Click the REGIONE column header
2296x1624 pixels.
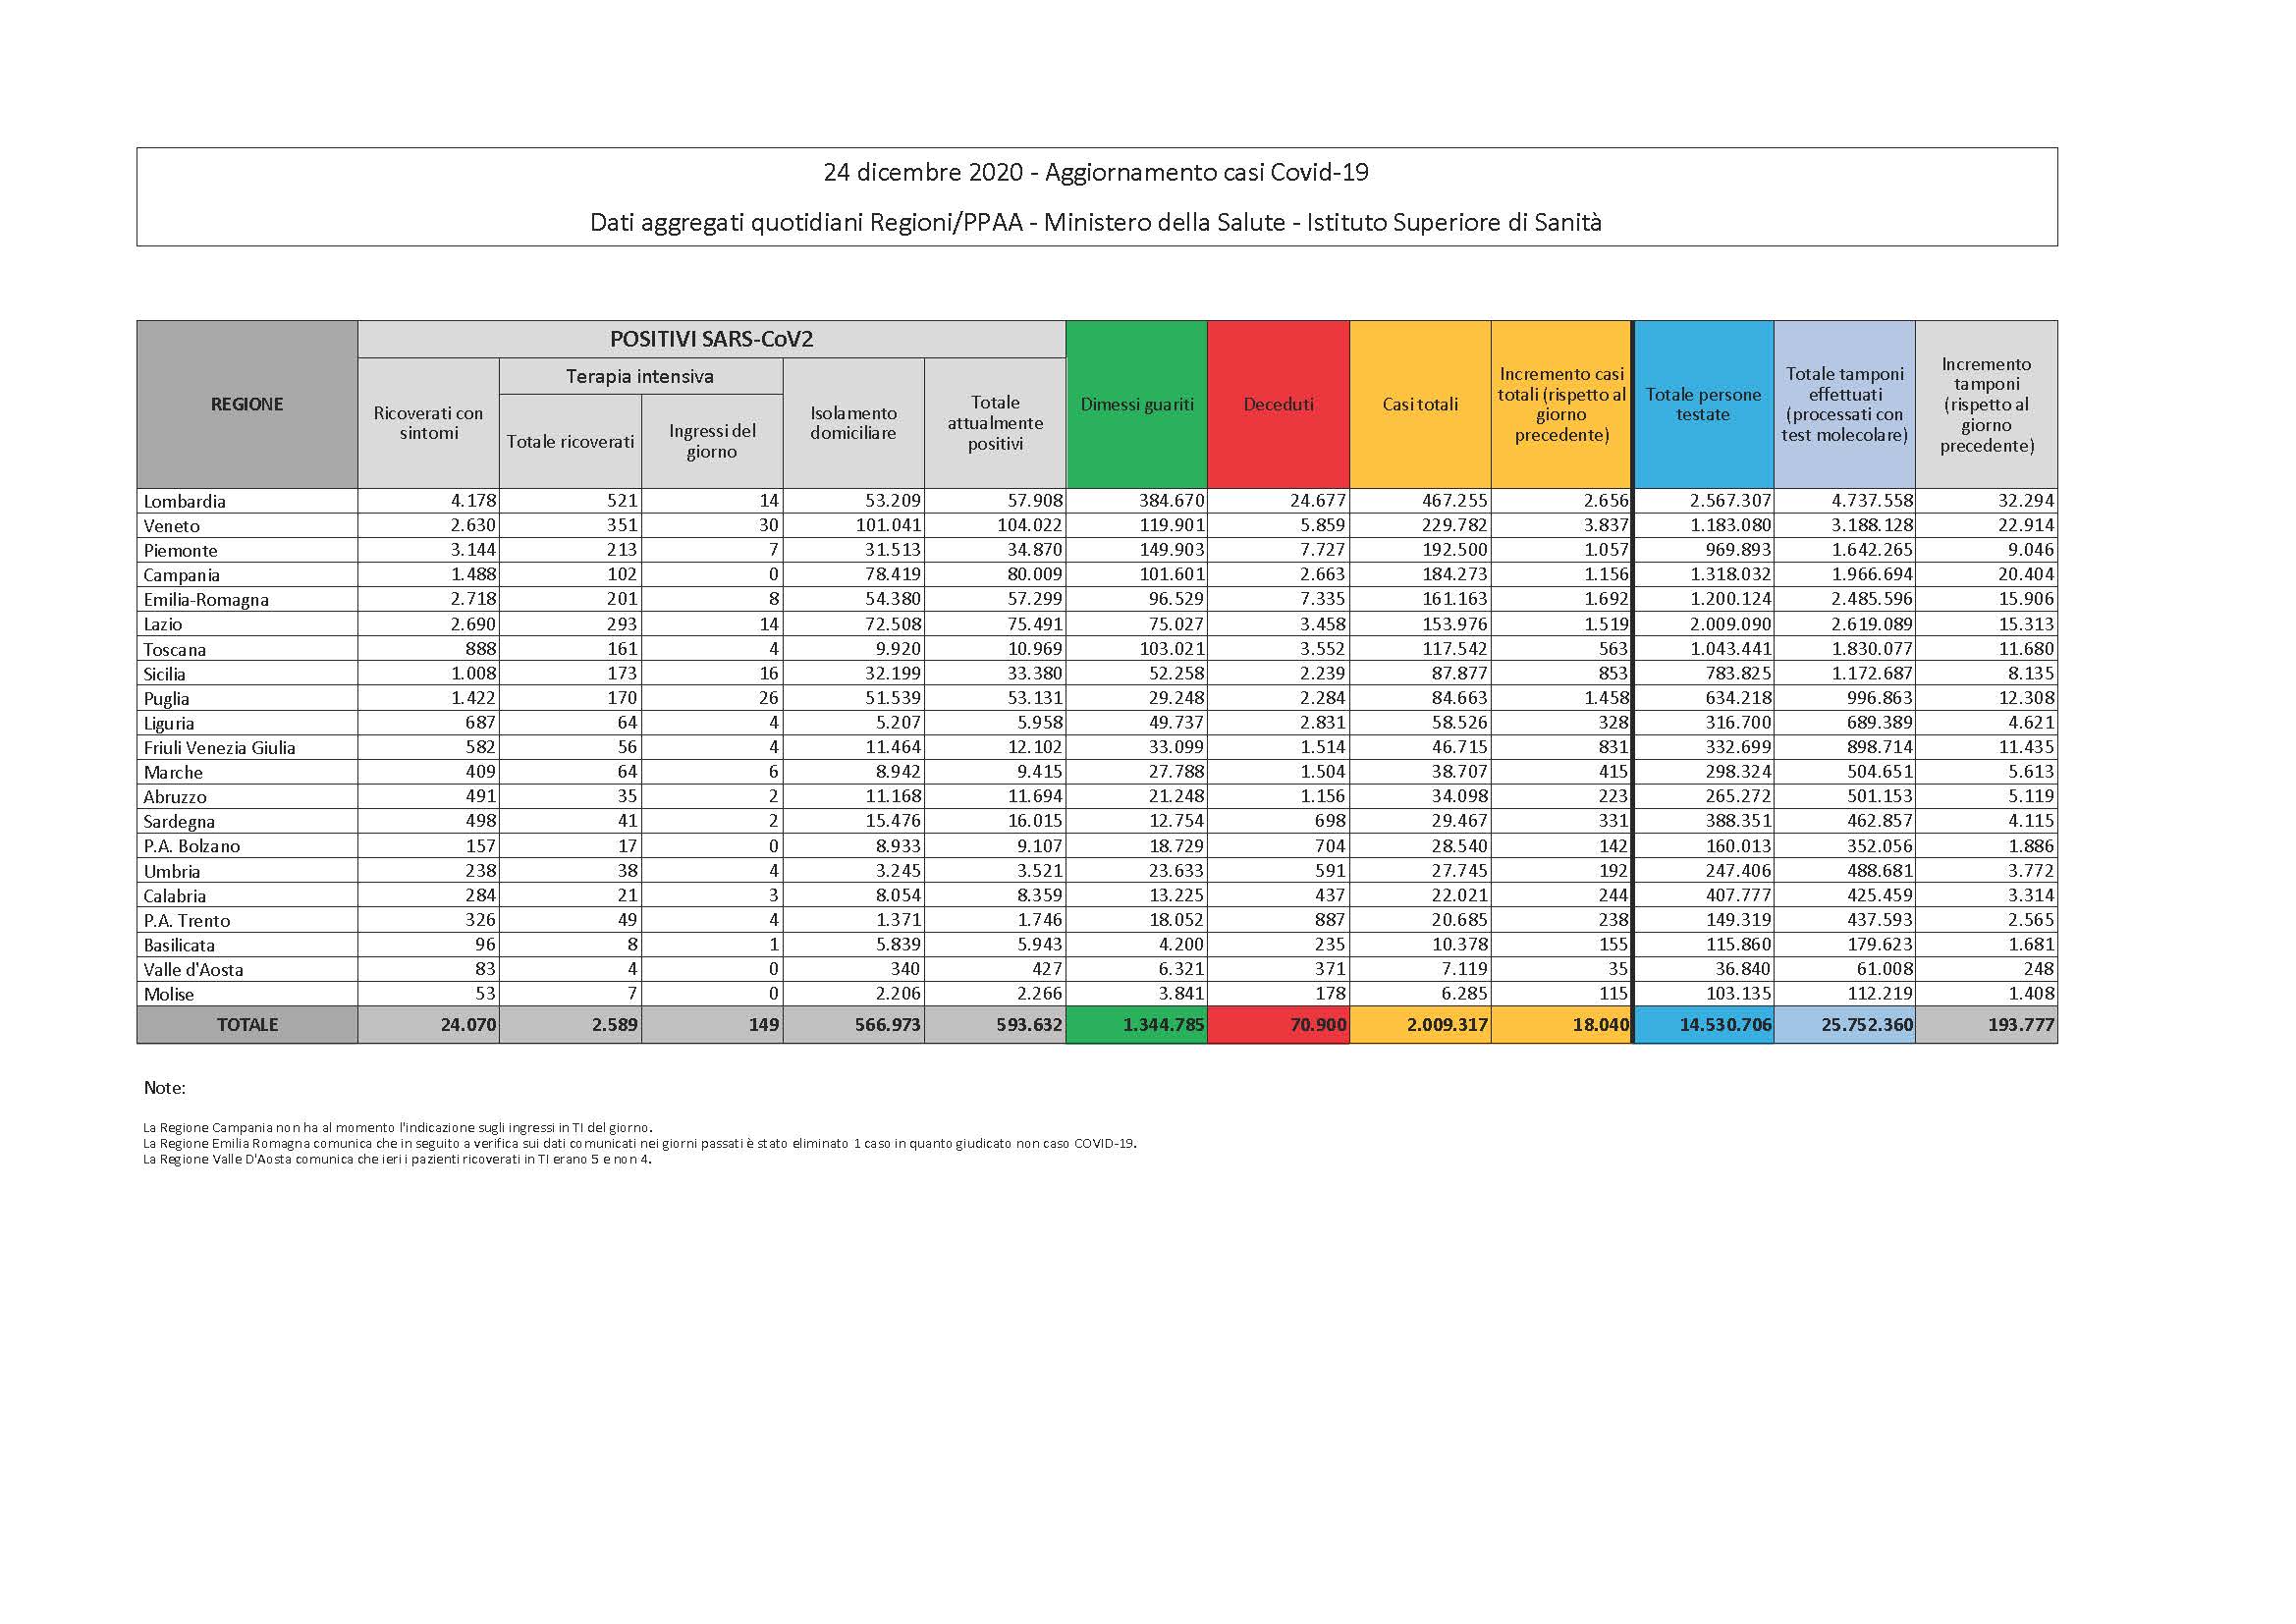click(x=247, y=404)
